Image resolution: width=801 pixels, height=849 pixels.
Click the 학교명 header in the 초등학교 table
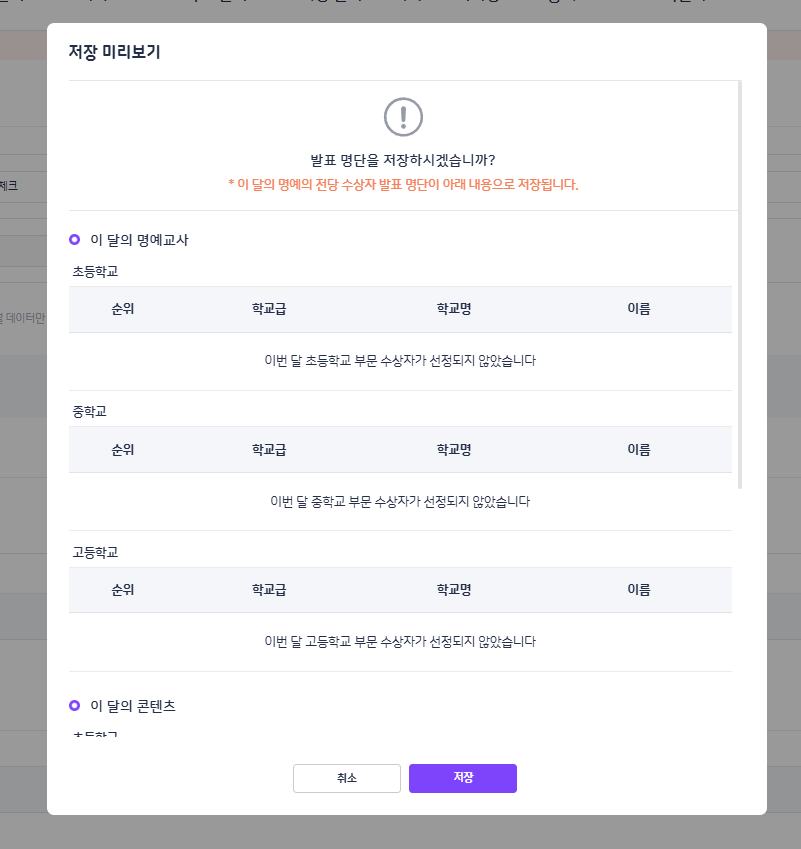coord(454,309)
